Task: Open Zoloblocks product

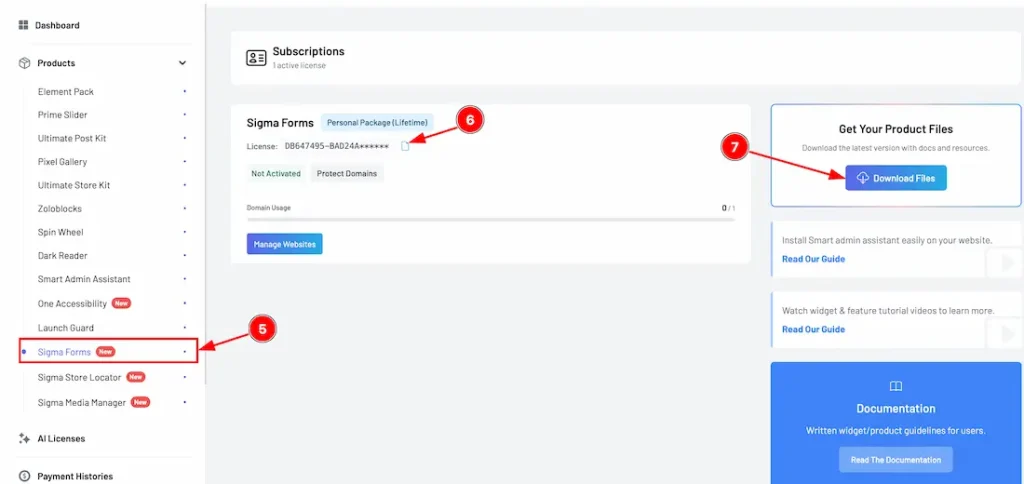Action: [x=59, y=209]
